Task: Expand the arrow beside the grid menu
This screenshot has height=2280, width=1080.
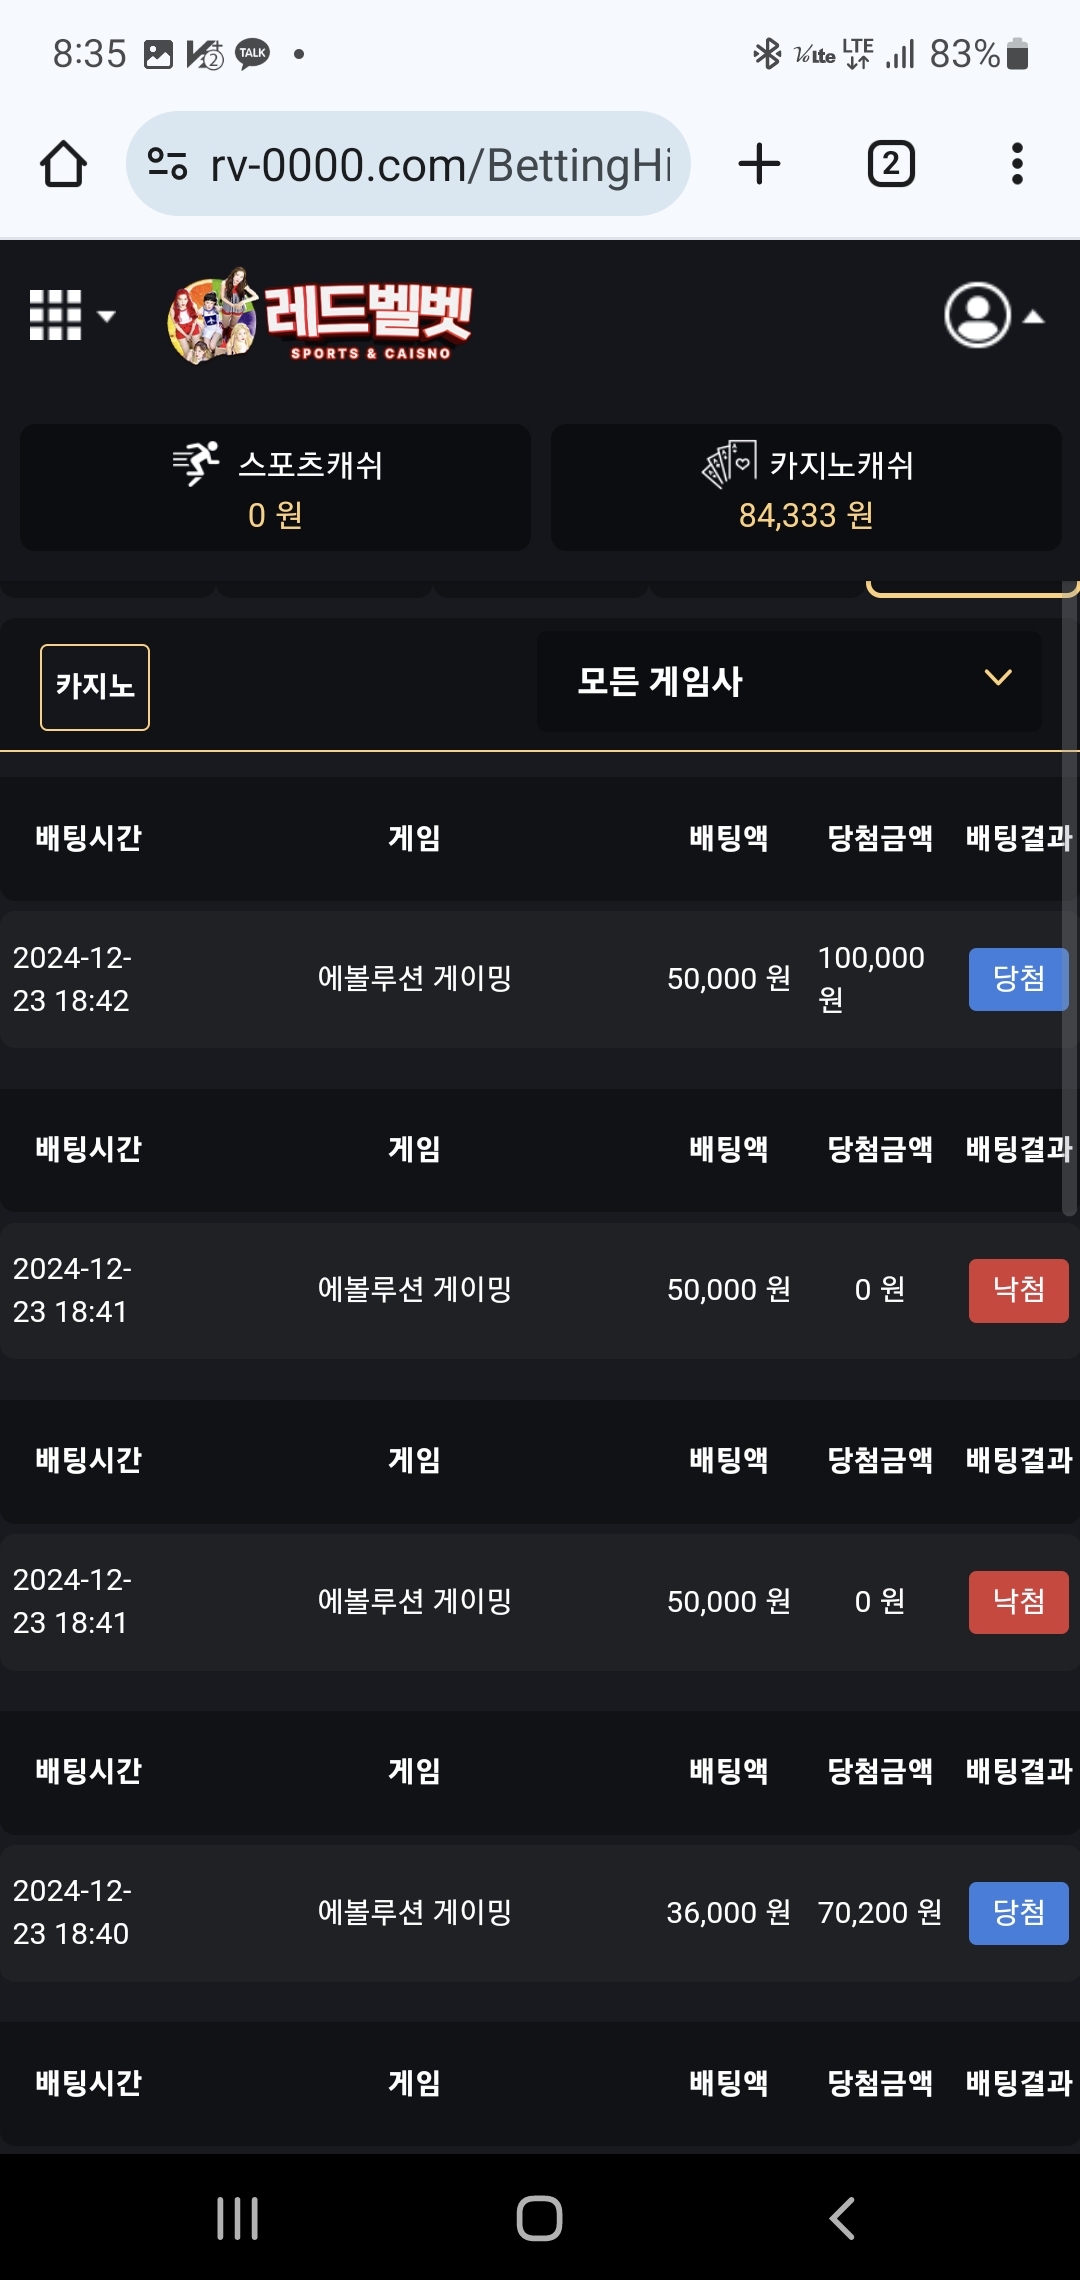Action: [106, 316]
